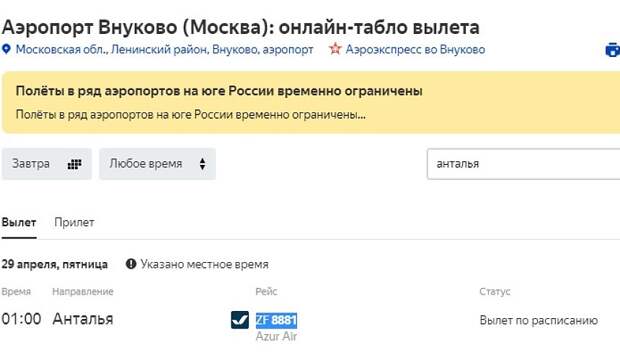The width and height of the screenshot is (620, 360).
Task: Open the Аэроэкспресс во Внуково link
Action: [x=415, y=49]
